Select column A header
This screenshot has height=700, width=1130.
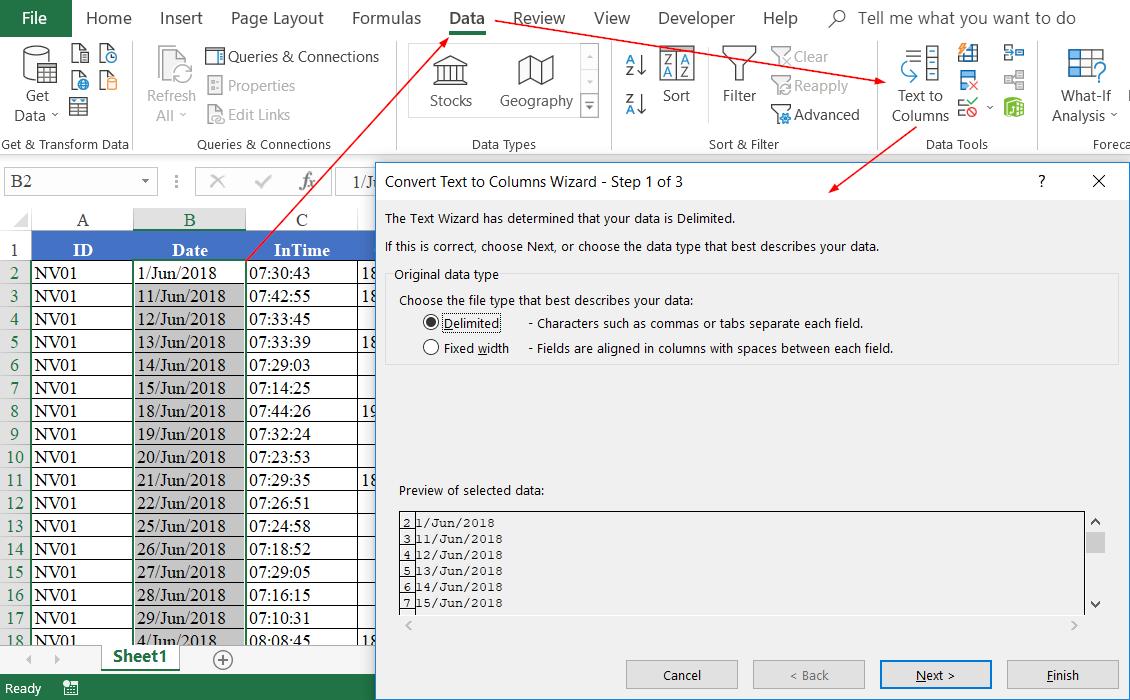(x=82, y=220)
